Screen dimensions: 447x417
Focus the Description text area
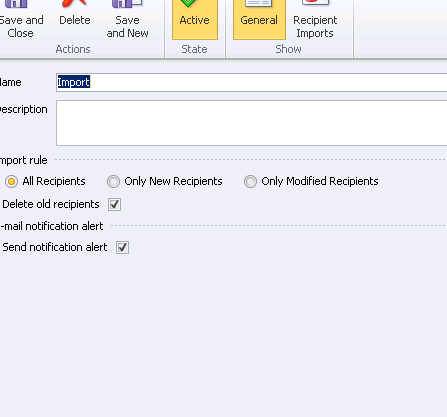[x=252, y=123]
